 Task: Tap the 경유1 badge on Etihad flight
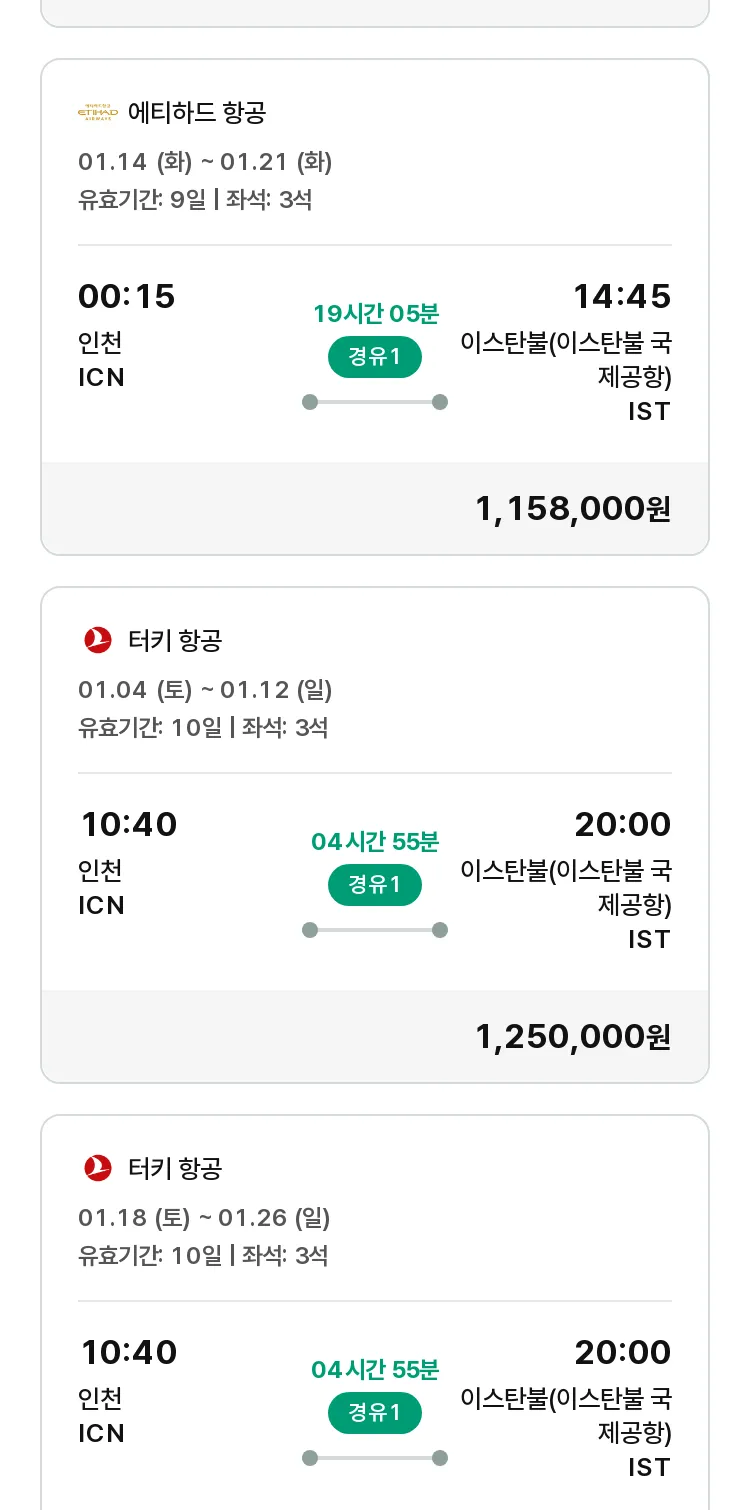pos(375,357)
